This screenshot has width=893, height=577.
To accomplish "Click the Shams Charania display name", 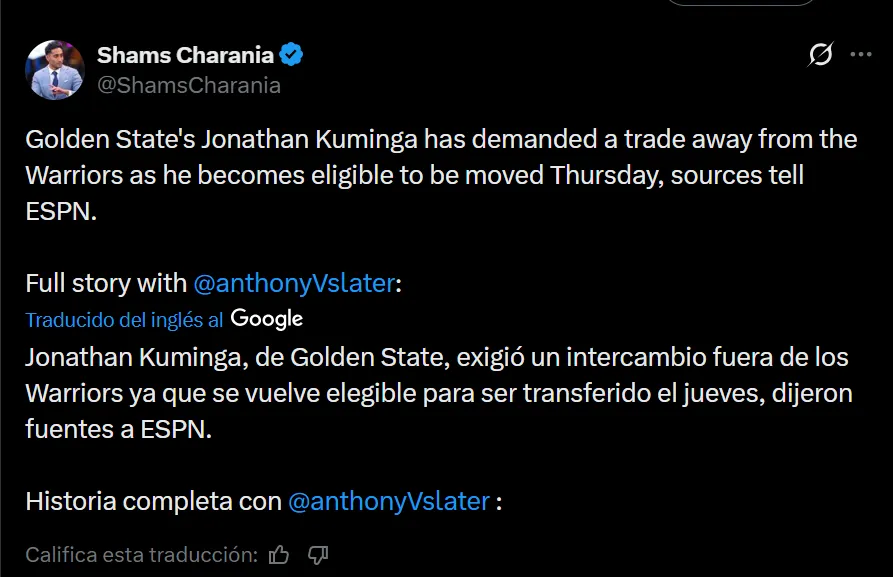I will point(183,56).
